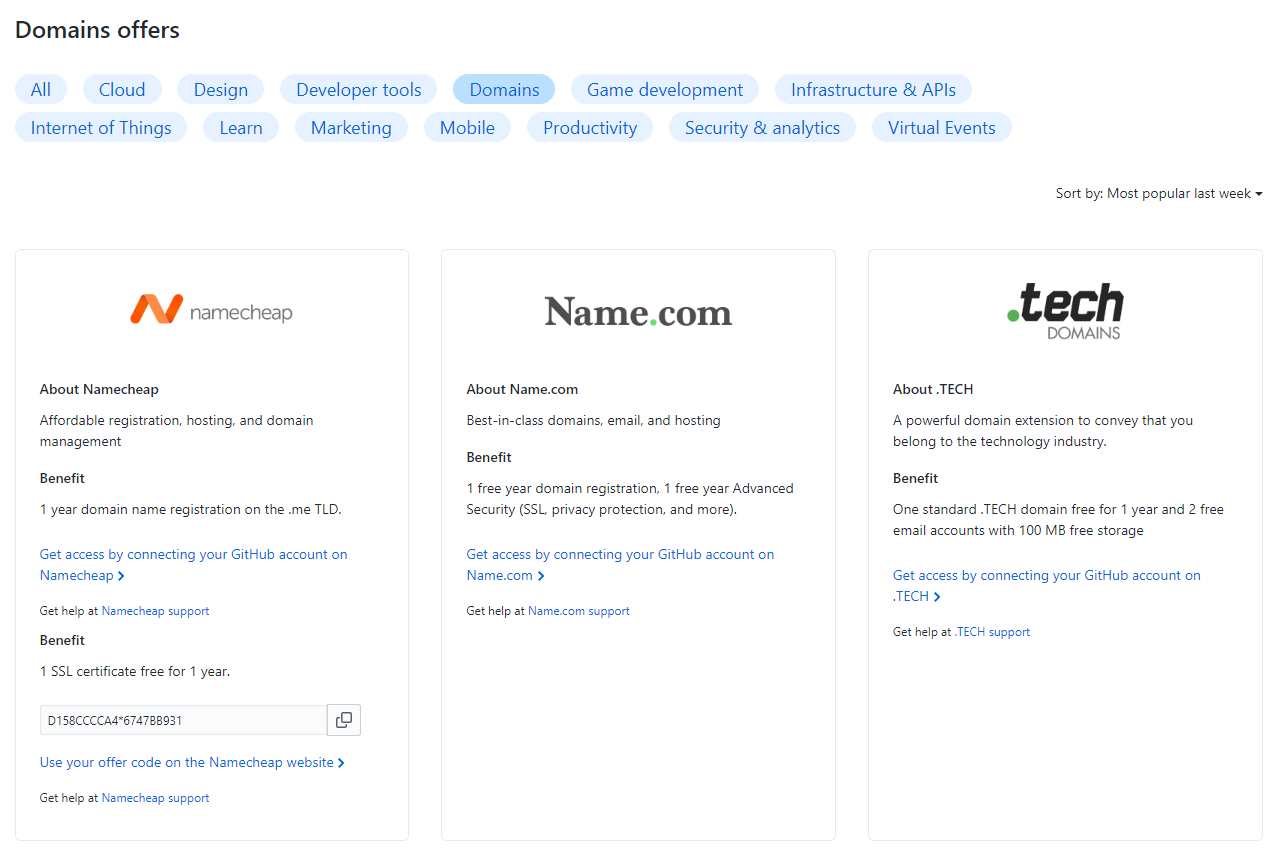
Task: Click text '1 year domain name registration on the .me TLD.'
Action: (191, 510)
